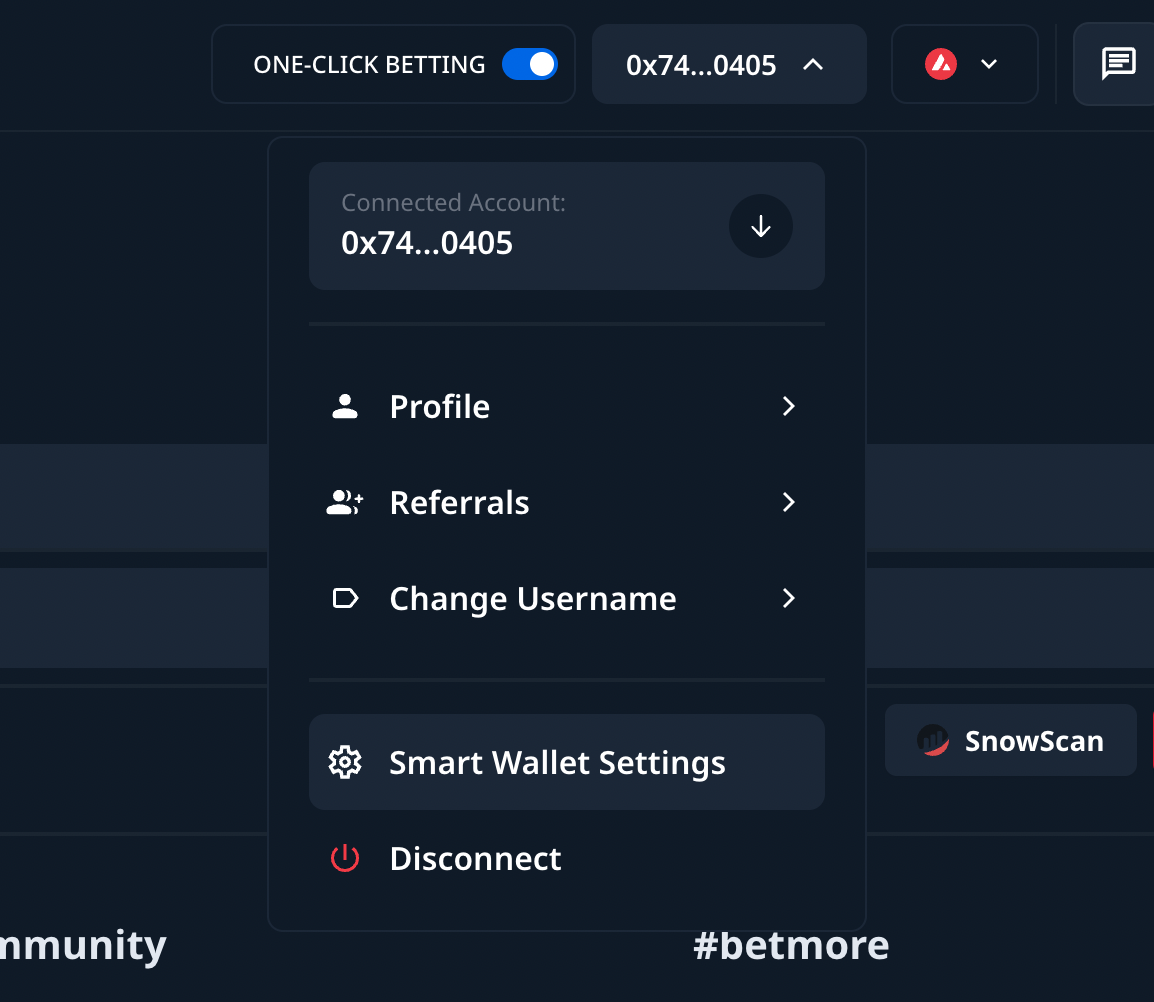Open the network selector dropdown chevron
This screenshot has height=1002, width=1154.
tap(989, 65)
